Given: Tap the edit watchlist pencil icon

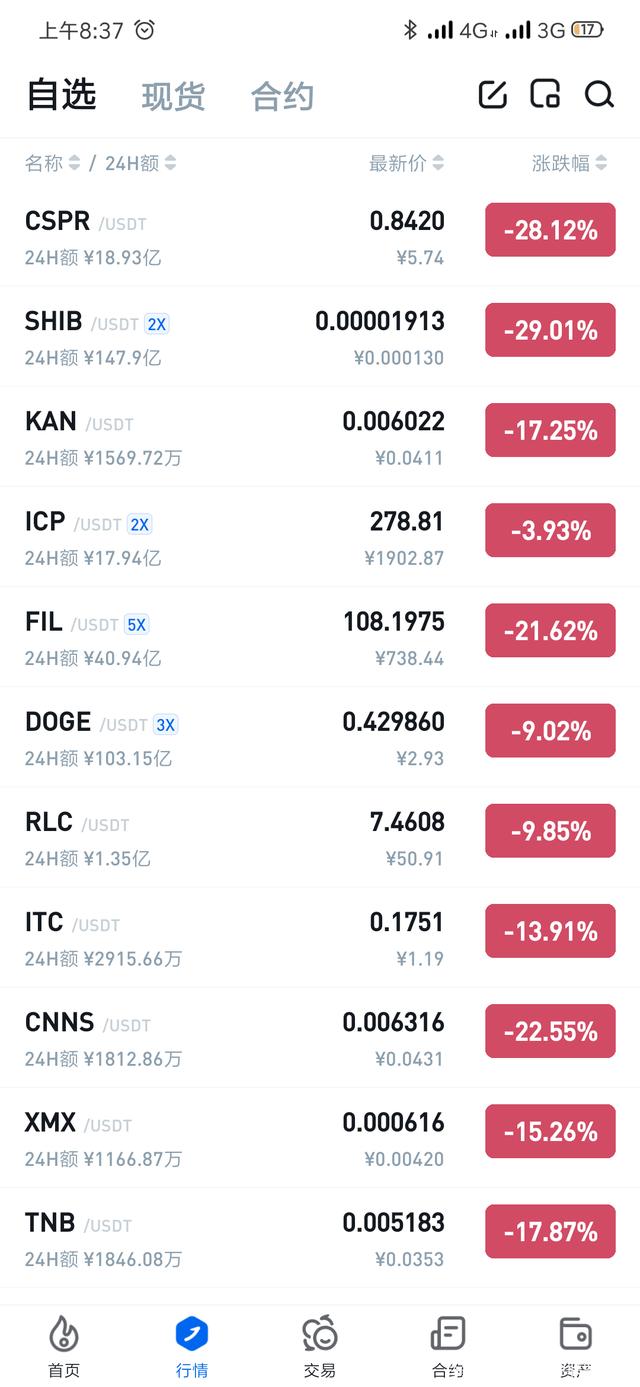Looking at the screenshot, I should (493, 95).
